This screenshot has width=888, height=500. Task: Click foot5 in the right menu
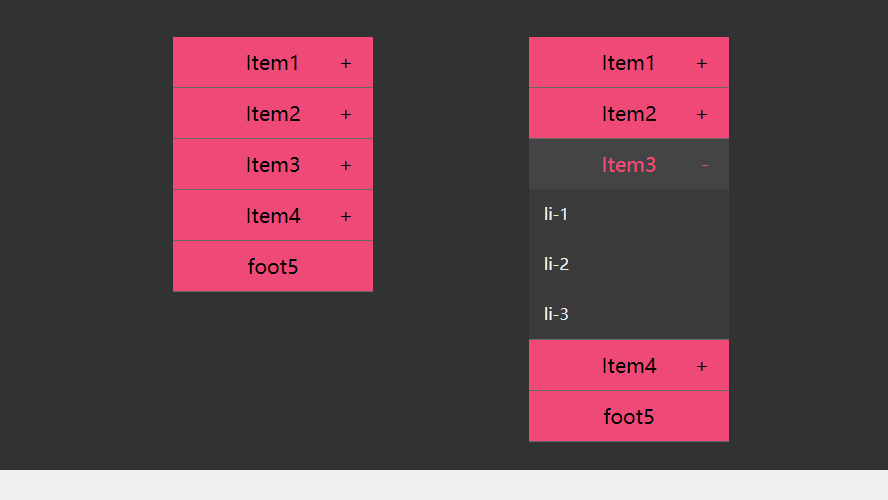pos(629,416)
